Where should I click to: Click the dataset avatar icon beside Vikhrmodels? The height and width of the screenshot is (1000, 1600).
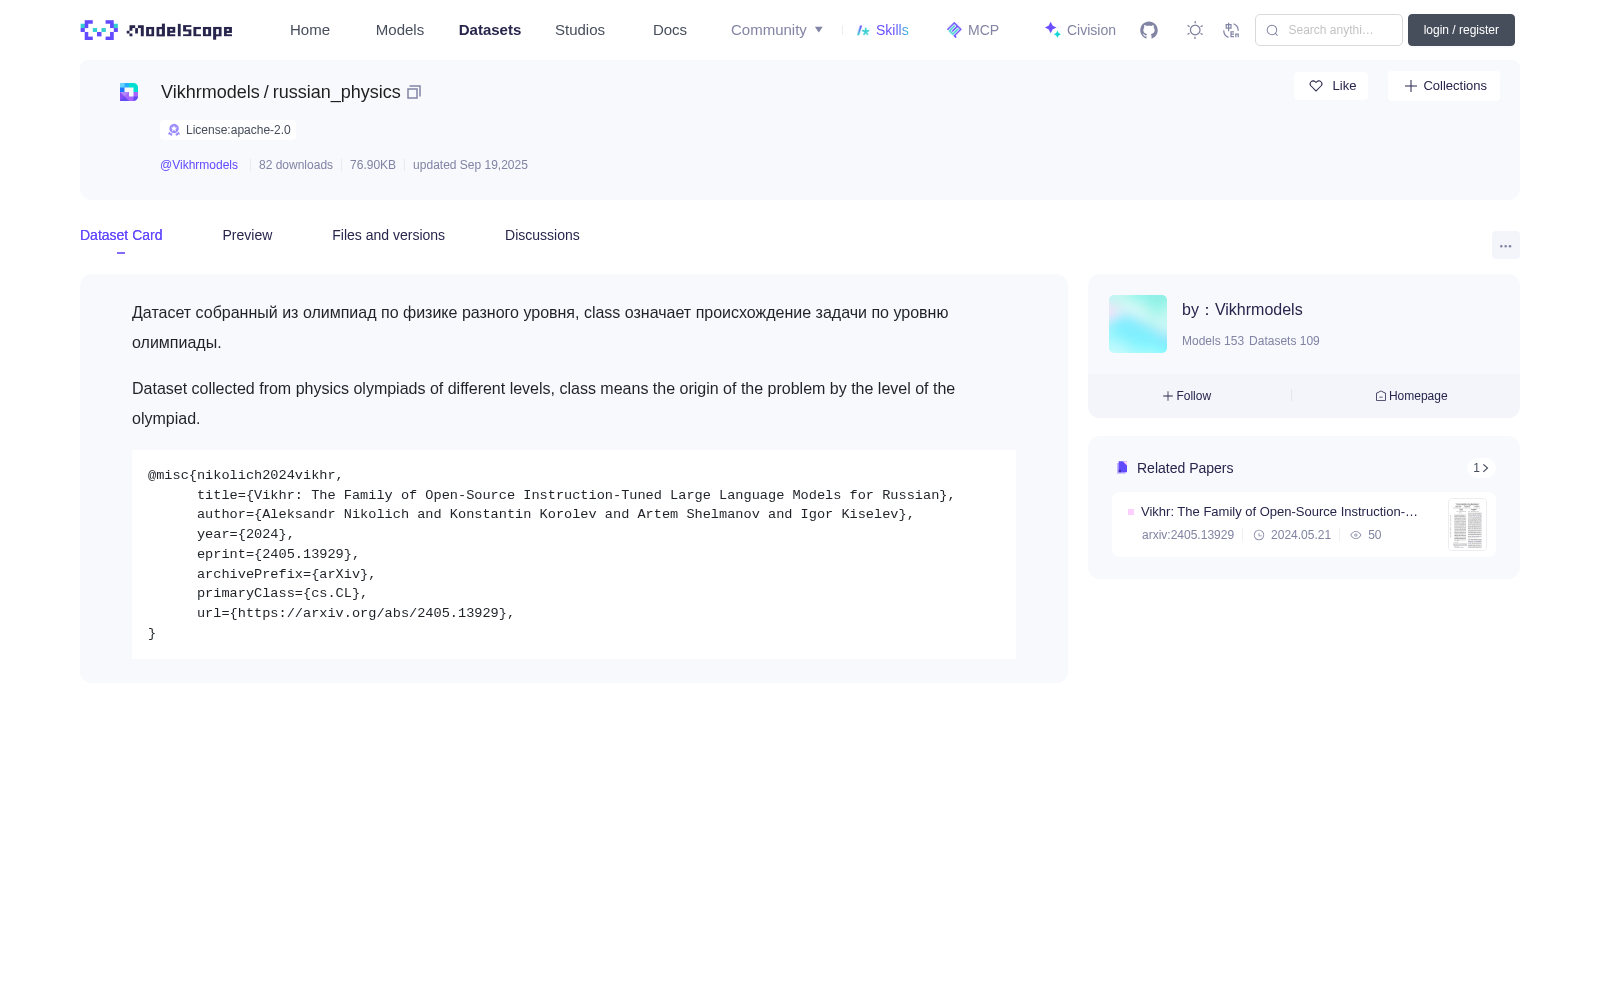tap(129, 92)
